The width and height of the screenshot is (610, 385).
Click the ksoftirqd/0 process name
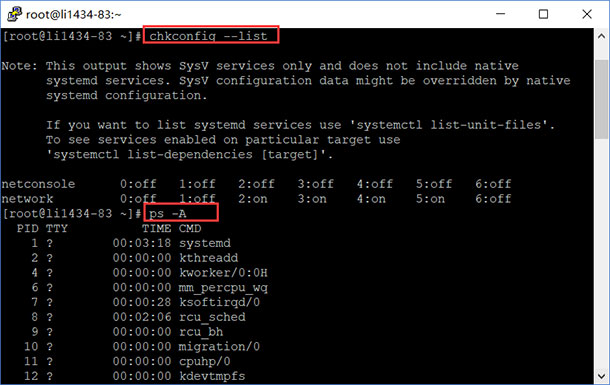pyautogui.click(x=219, y=302)
